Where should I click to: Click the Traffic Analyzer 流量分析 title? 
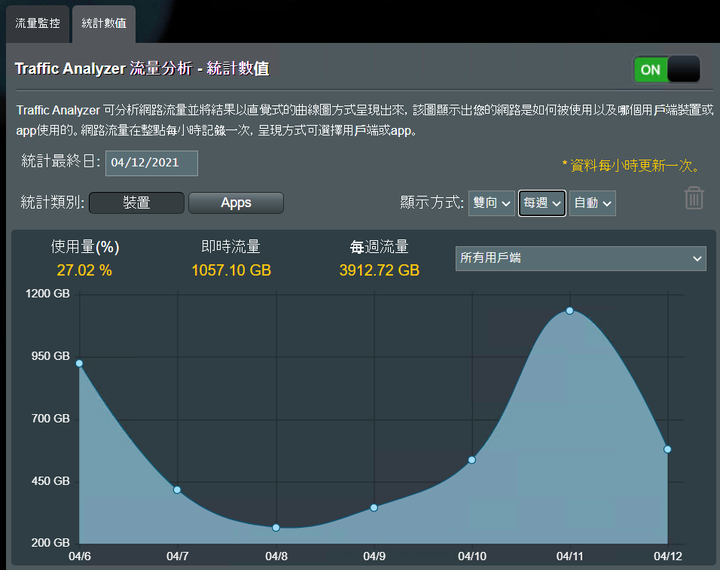coord(142,69)
